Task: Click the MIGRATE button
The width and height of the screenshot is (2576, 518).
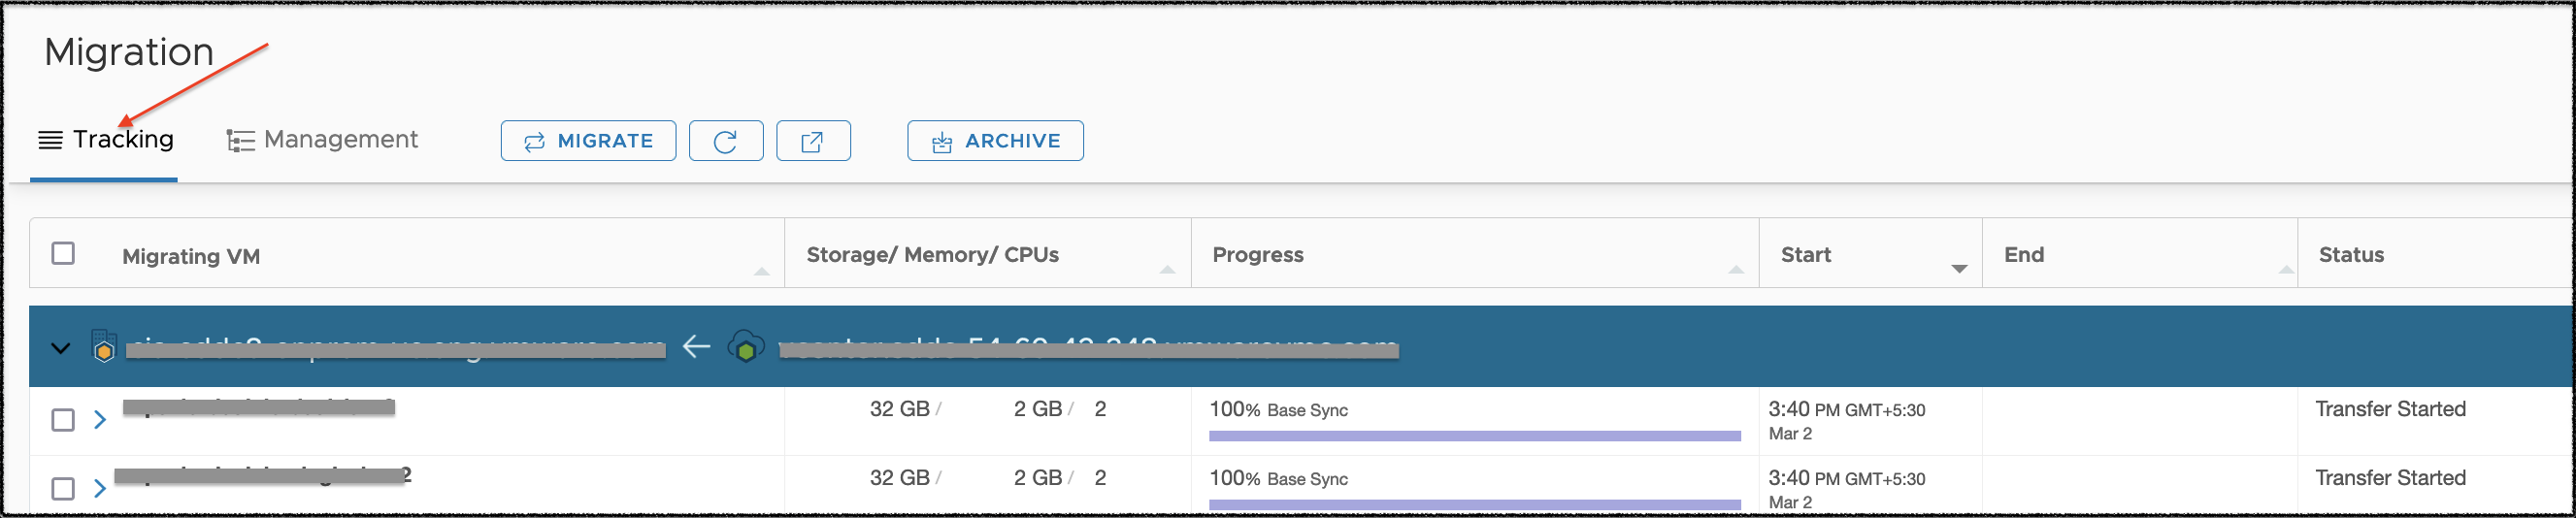Action: click(x=588, y=141)
